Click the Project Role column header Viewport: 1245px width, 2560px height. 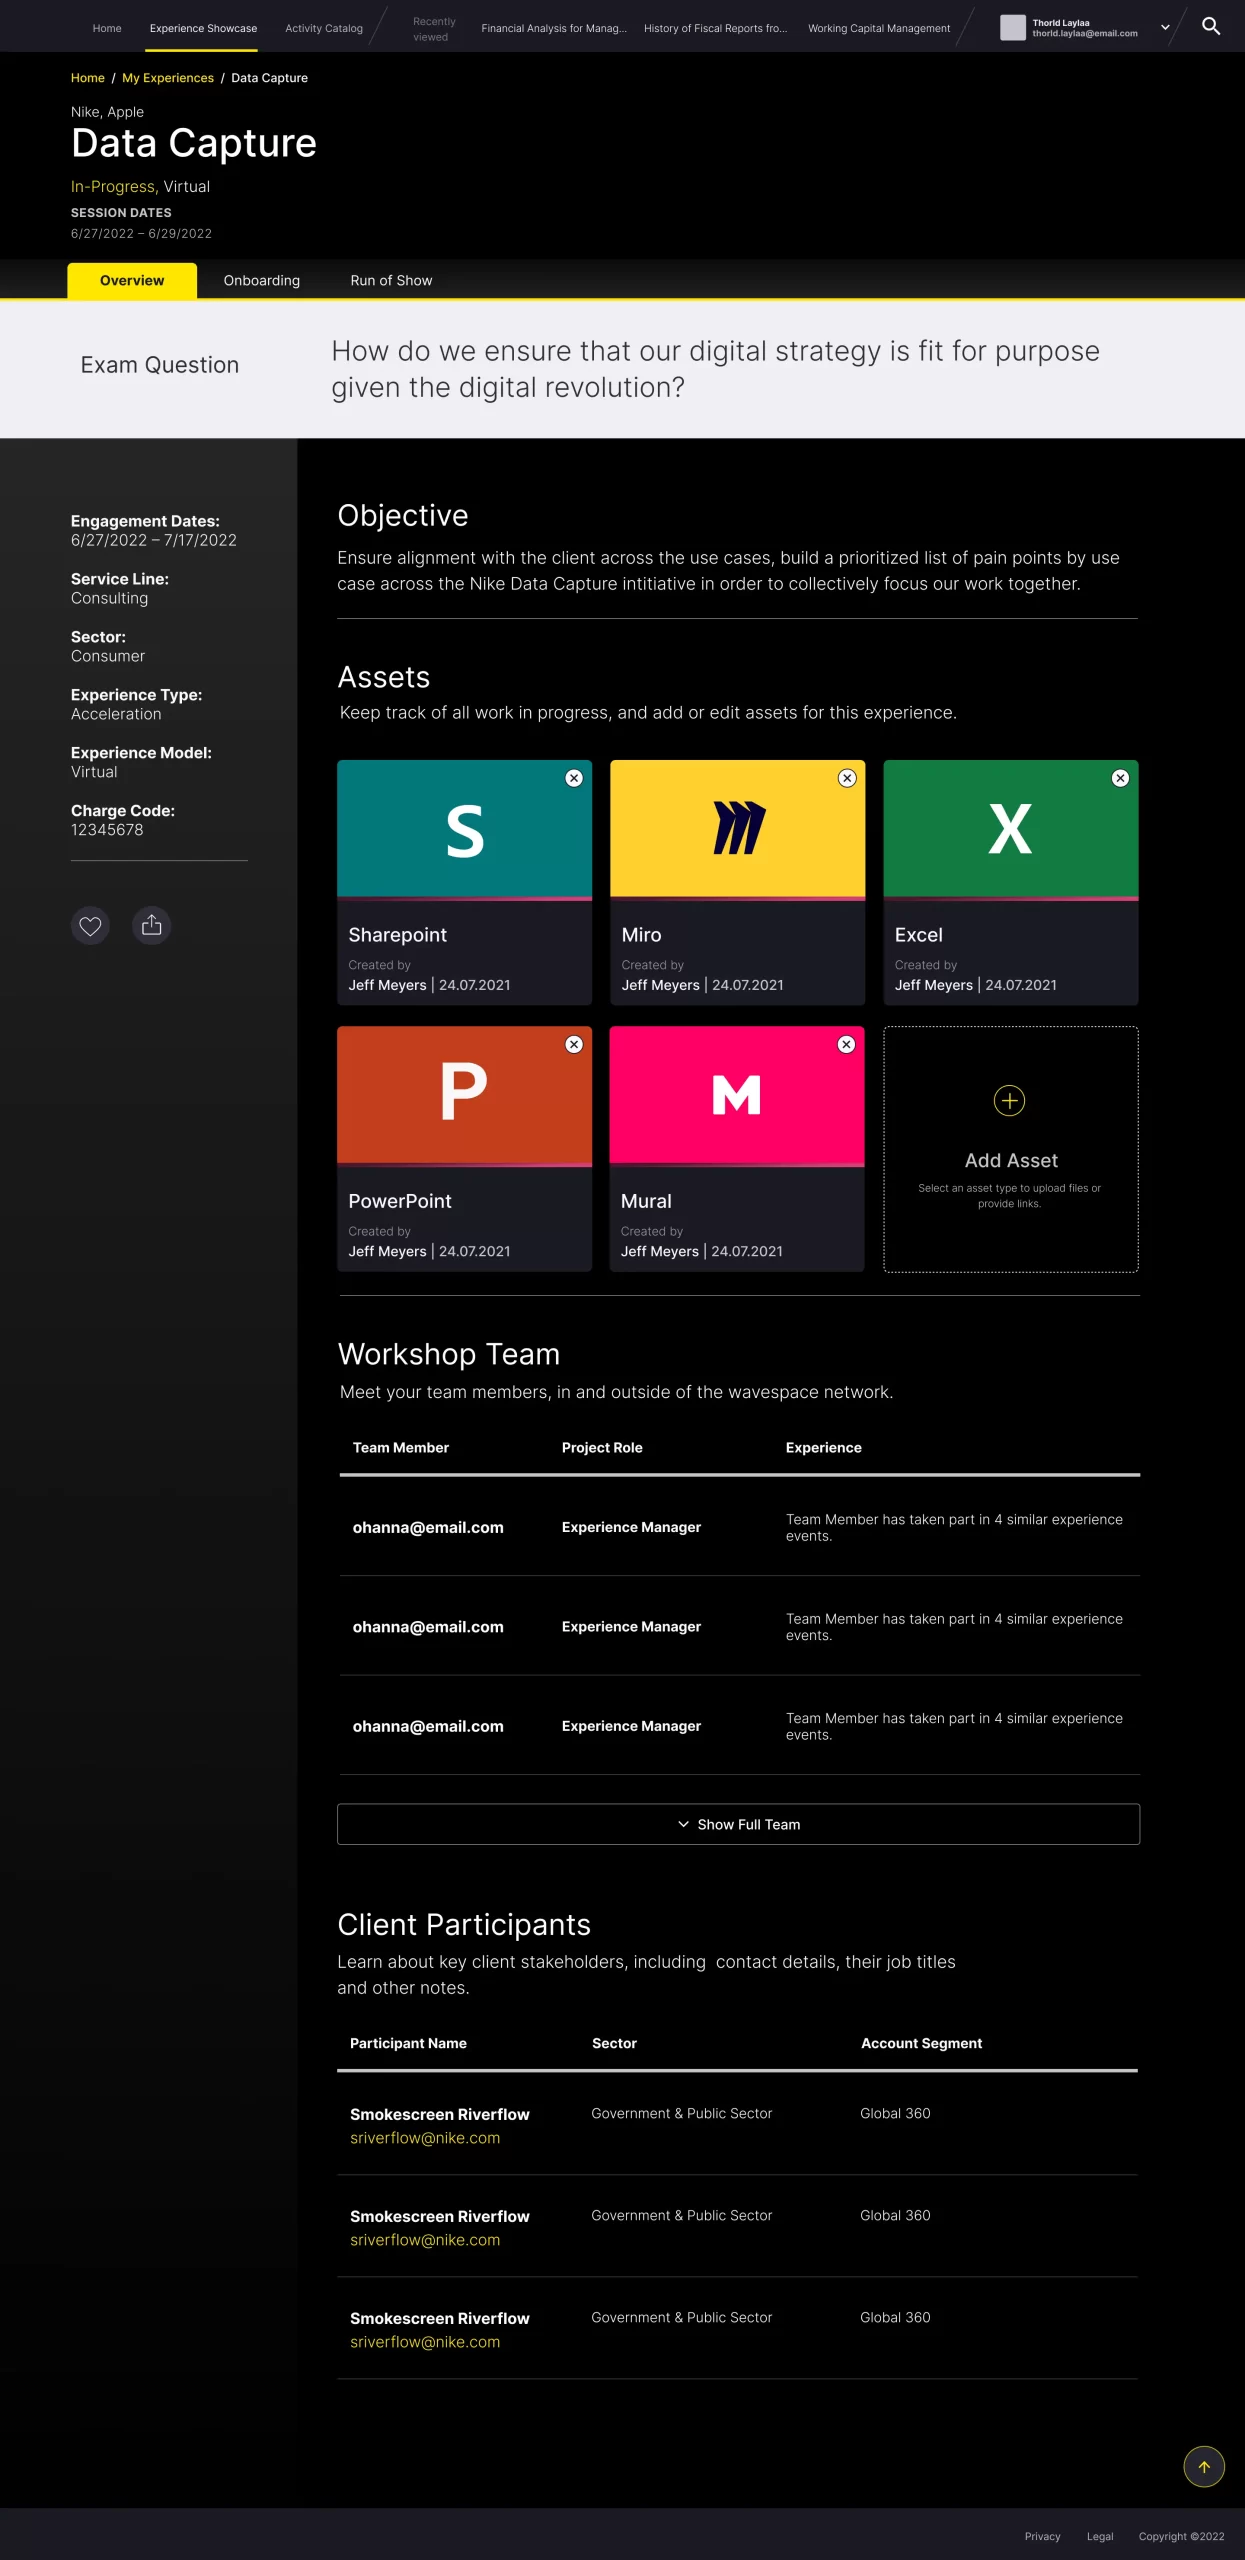click(x=602, y=1448)
